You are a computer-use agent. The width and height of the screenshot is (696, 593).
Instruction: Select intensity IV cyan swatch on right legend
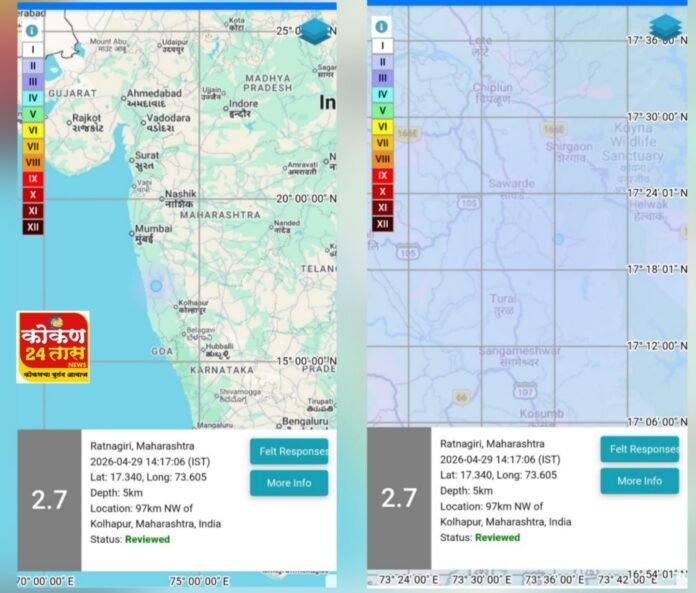tap(381, 94)
